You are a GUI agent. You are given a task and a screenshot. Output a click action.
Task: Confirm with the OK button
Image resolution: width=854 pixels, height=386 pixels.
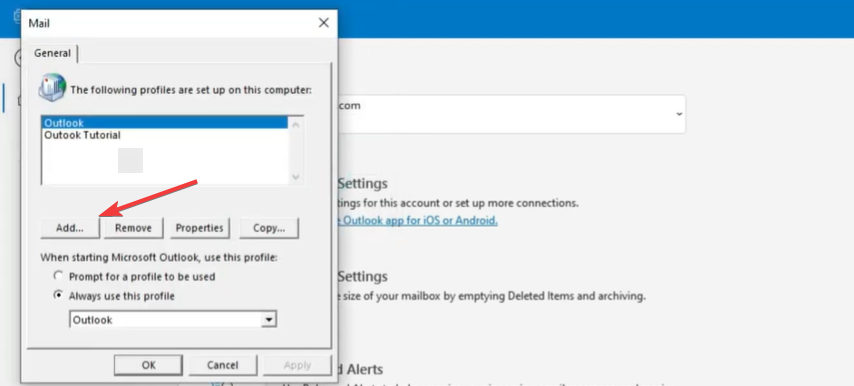click(148, 365)
